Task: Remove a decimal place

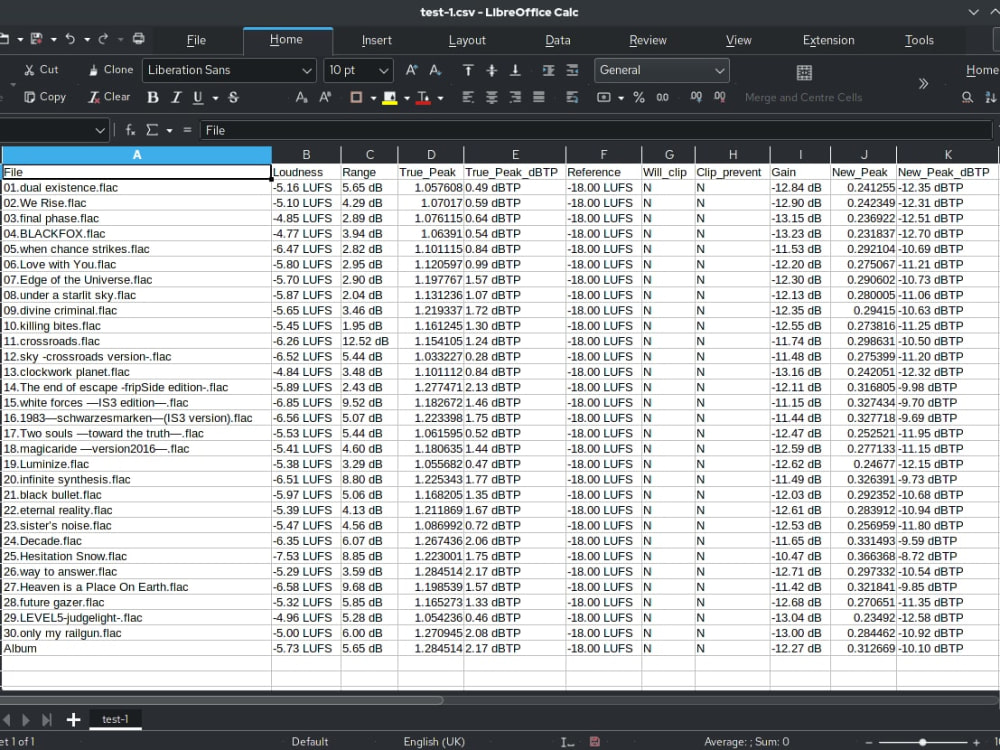Action: click(719, 98)
